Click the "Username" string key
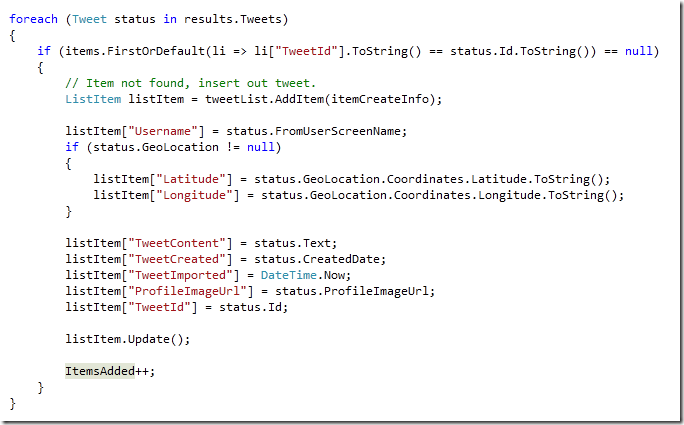 click(x=163, y=131)
